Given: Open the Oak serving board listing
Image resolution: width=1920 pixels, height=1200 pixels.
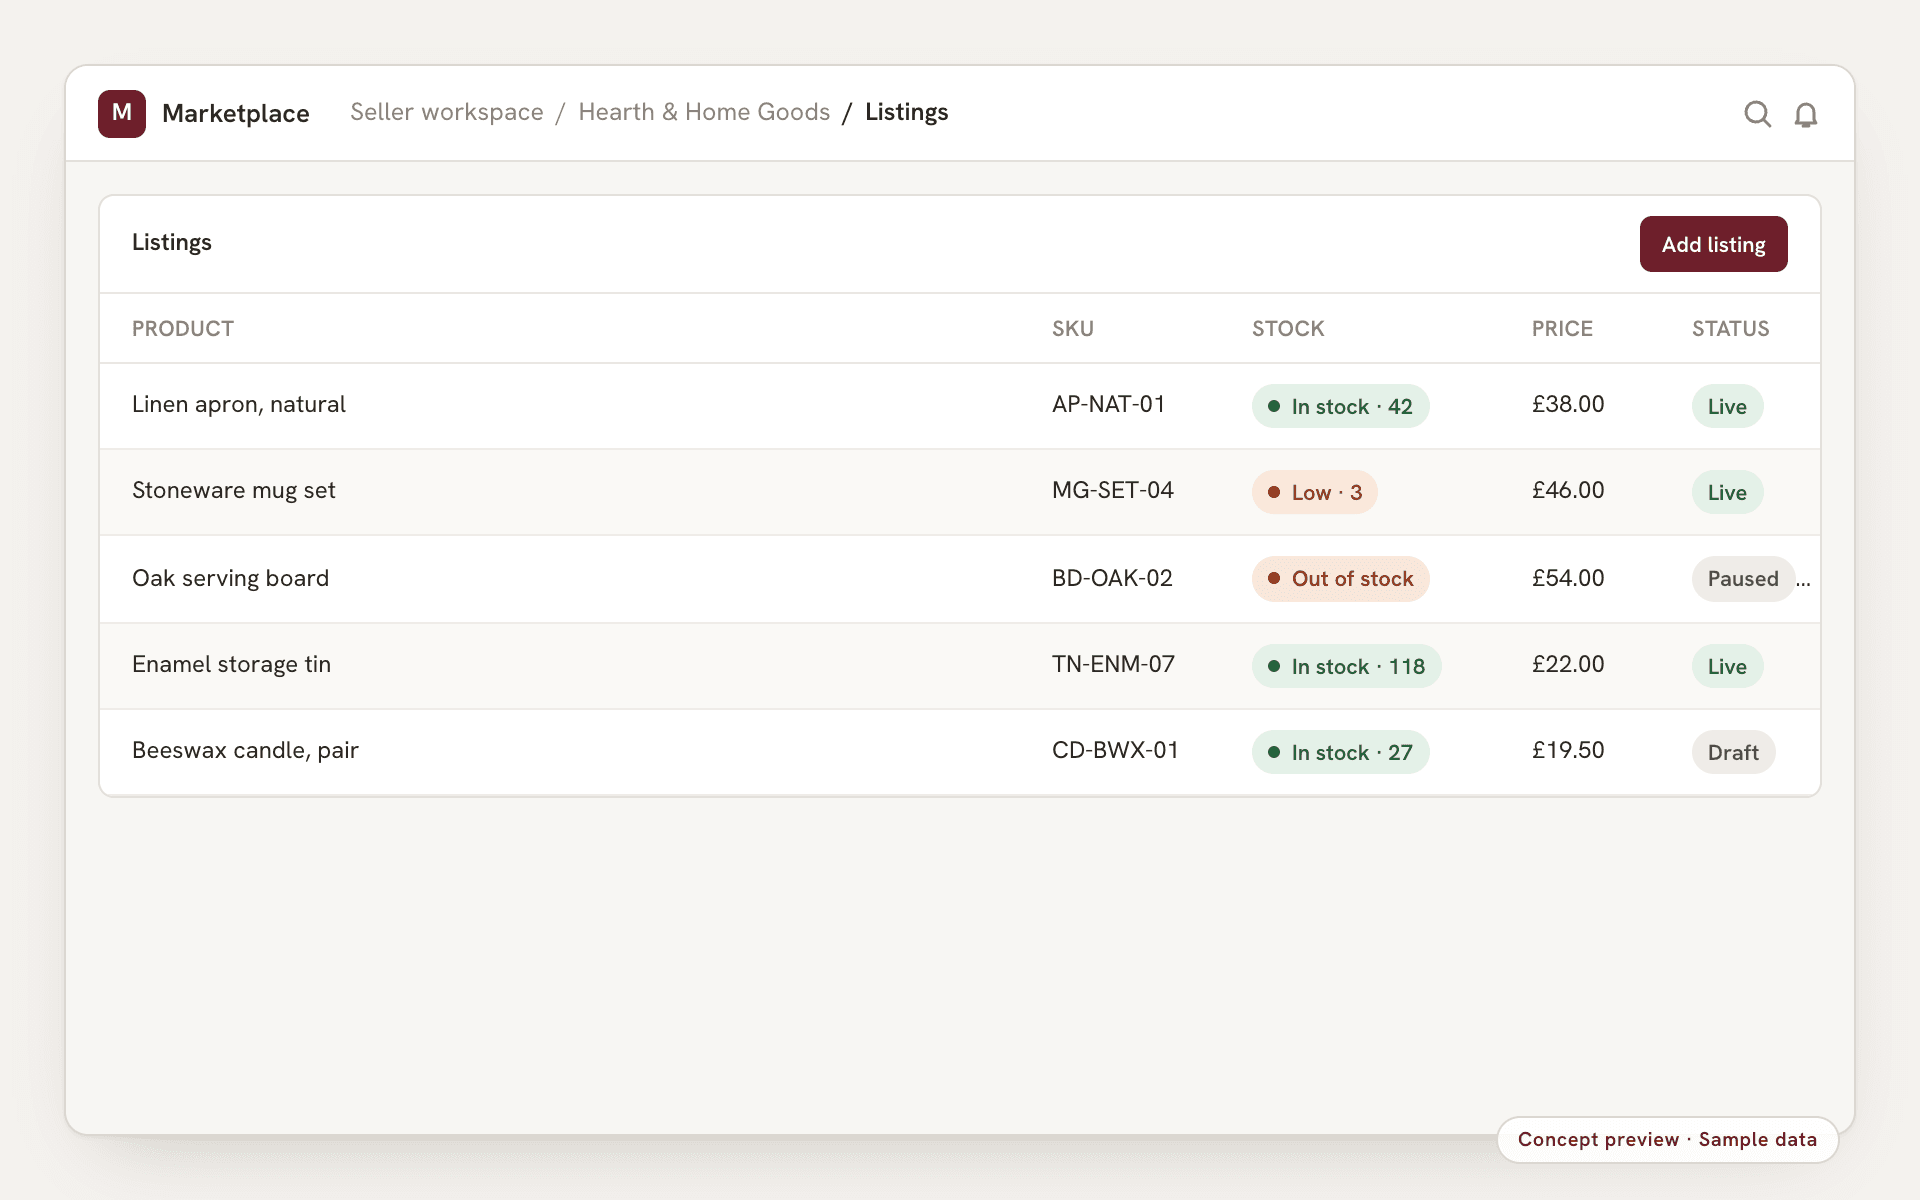Looking at the screenshot, I should pos(230,578).
